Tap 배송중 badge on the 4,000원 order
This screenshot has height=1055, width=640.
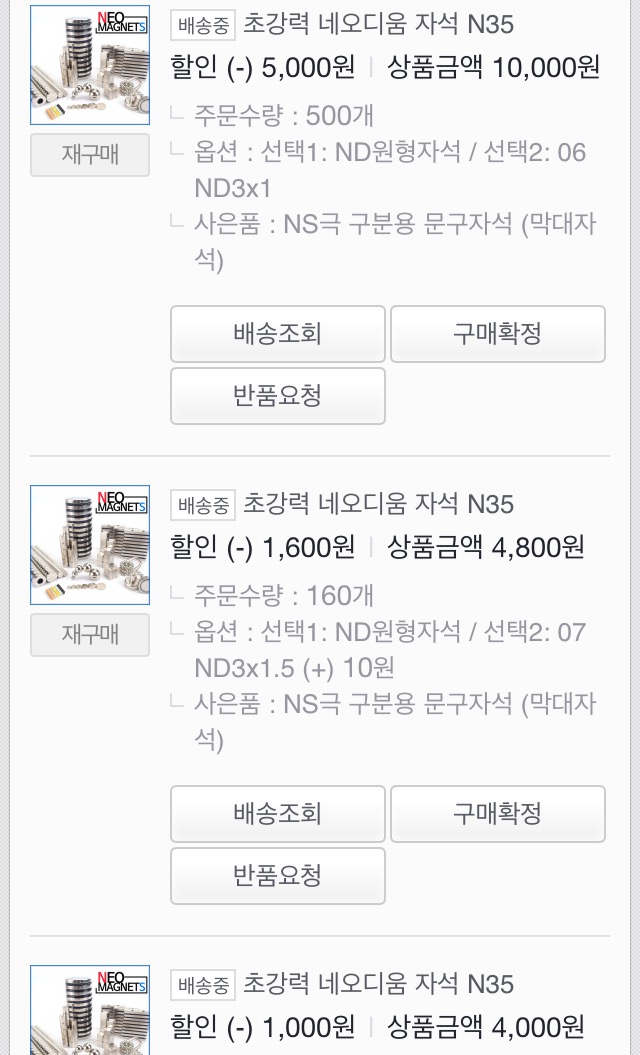(x=203, y=985)
